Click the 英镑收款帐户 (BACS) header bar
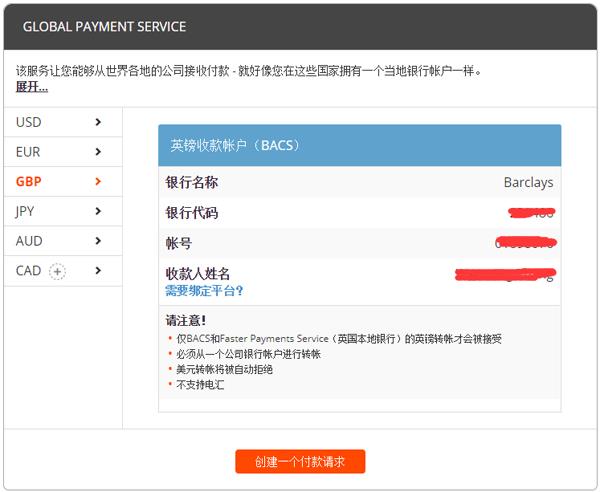This screenshot has width=600, height=492. click(360, 145)
